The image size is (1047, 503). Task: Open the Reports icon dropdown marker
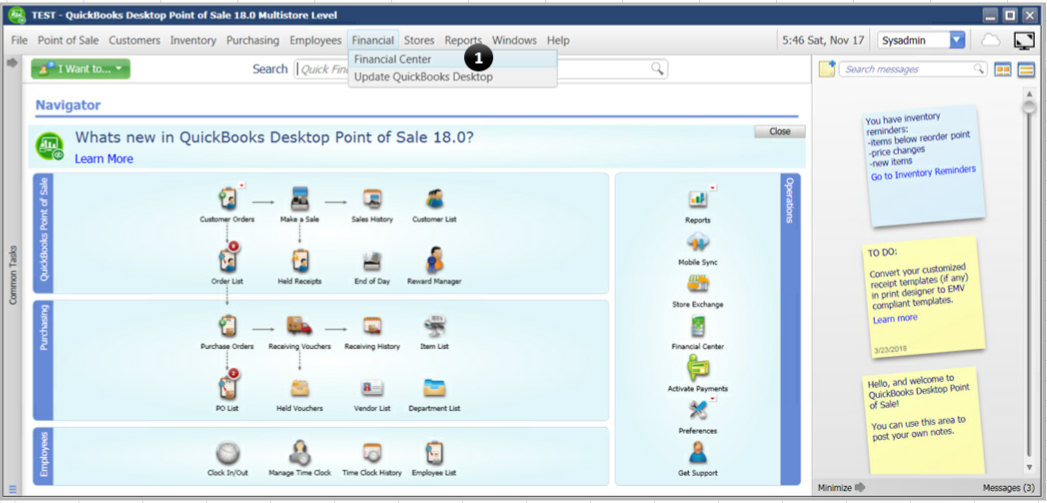point(712,188)
